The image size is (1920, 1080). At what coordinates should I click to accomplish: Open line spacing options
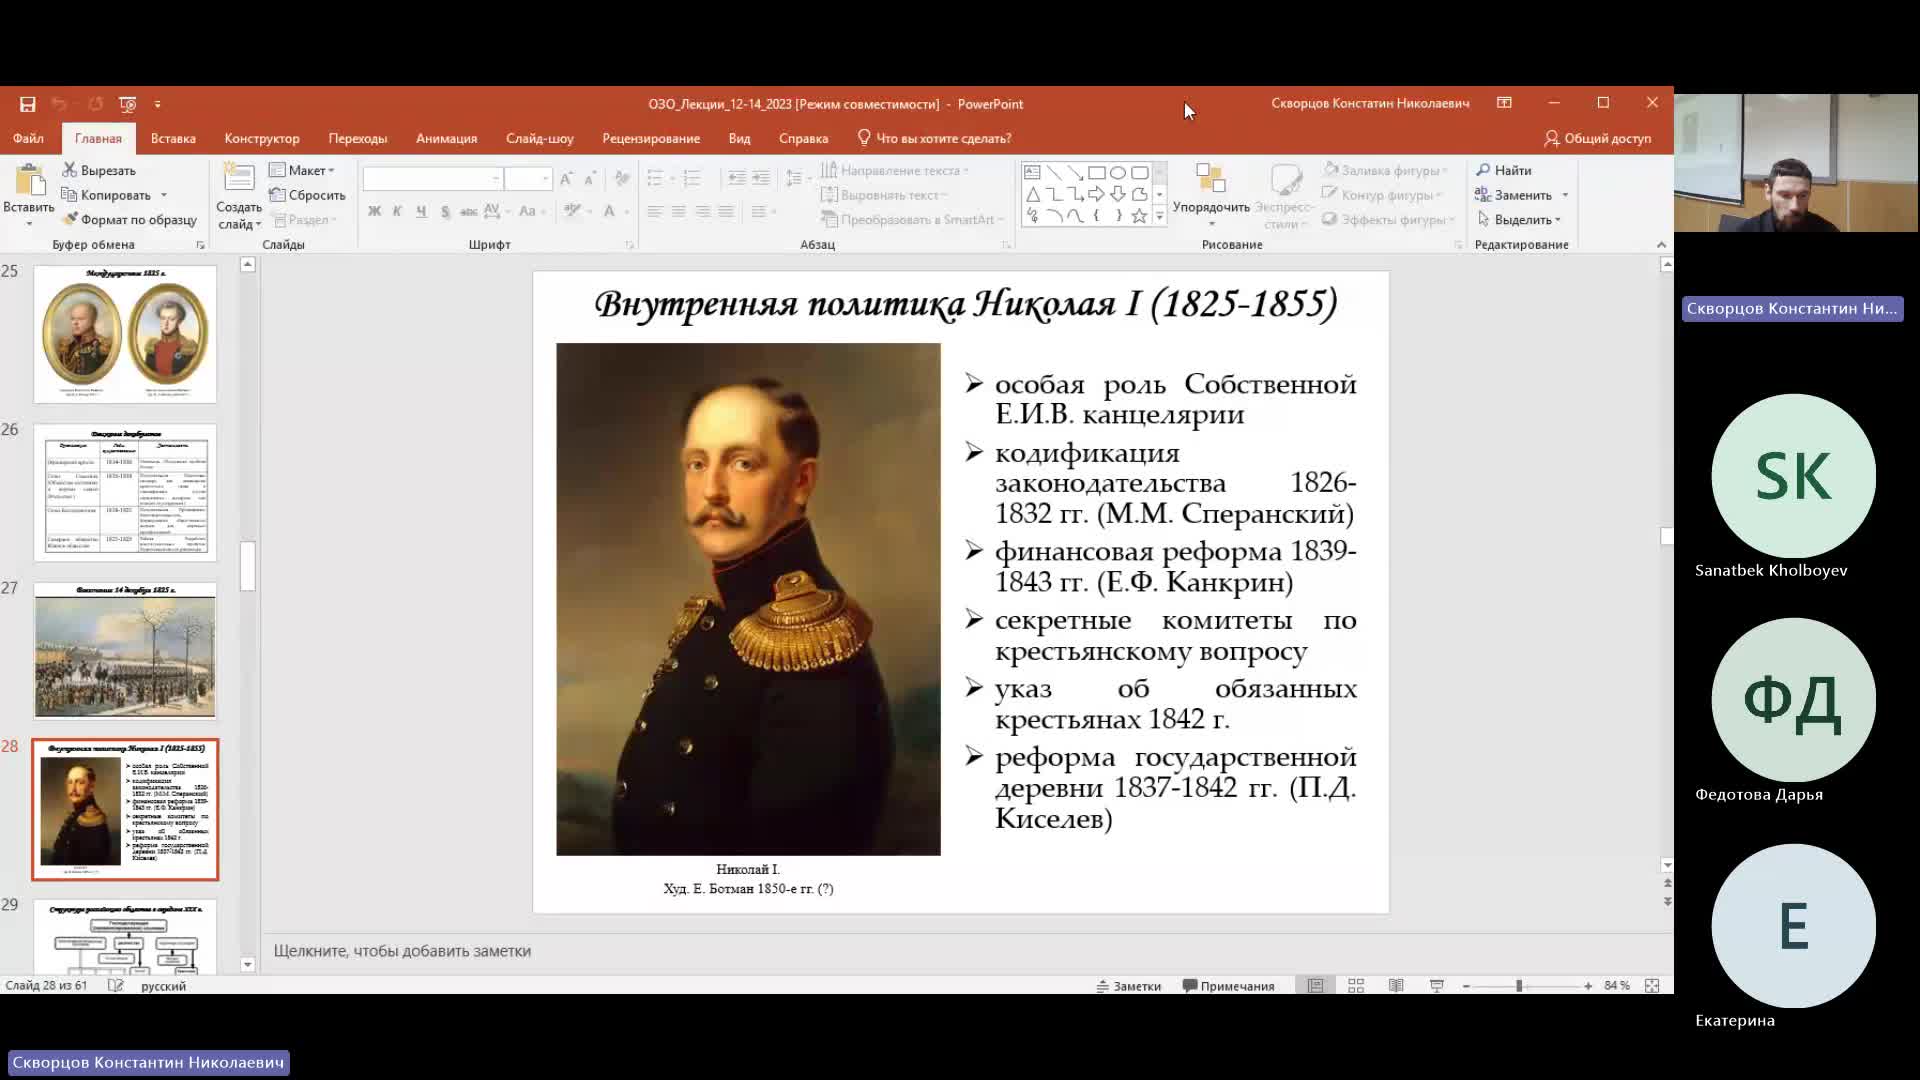[x=794, y=179]
